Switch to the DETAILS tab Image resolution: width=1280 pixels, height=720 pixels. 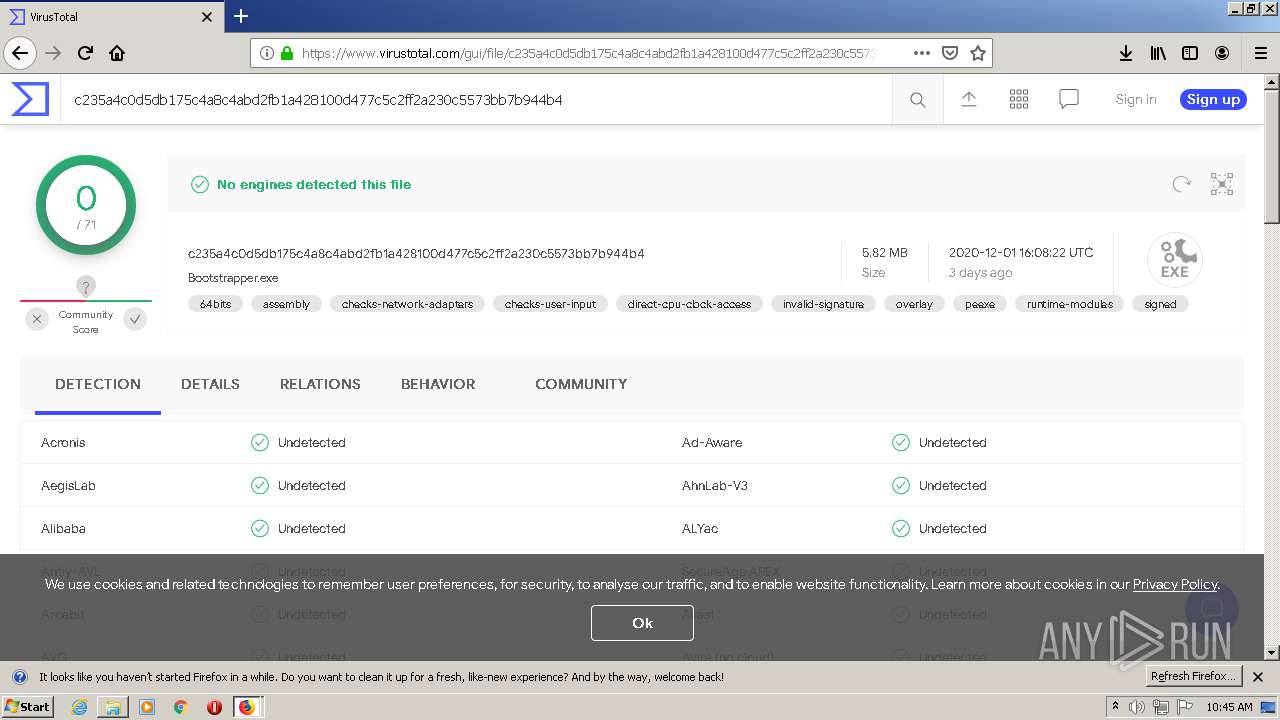tap(210, 384)
